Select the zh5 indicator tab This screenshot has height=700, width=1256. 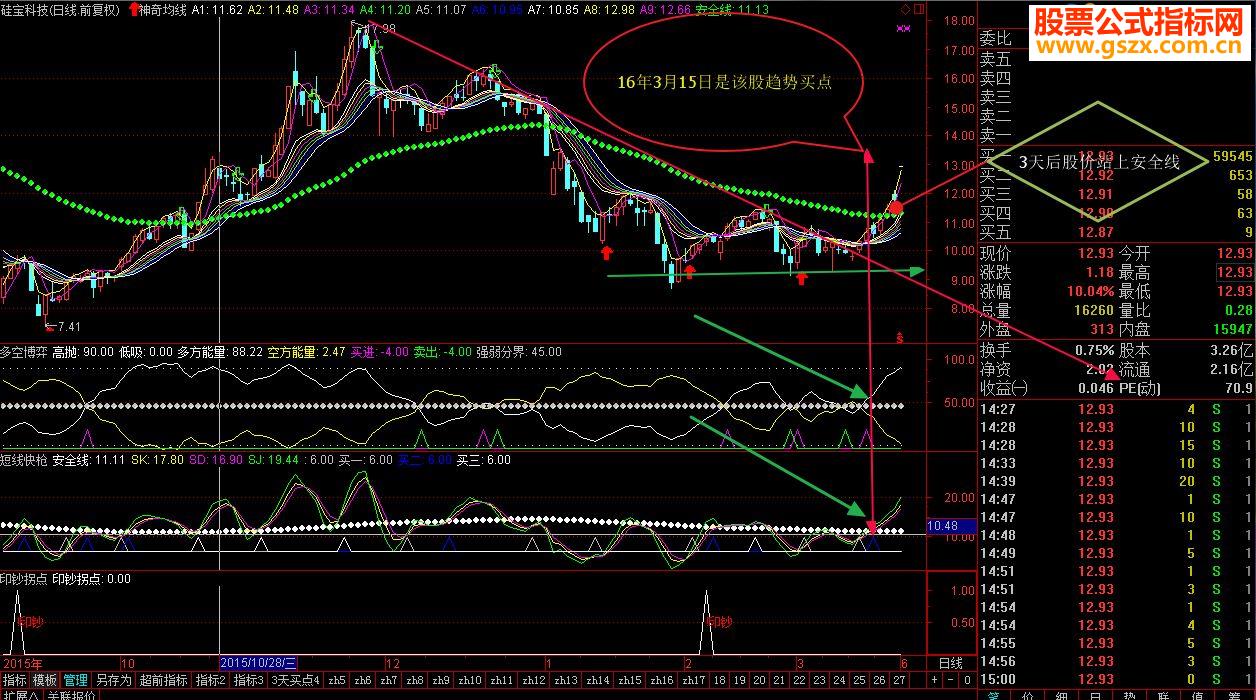pyautogui.click(x=337, y=680)
